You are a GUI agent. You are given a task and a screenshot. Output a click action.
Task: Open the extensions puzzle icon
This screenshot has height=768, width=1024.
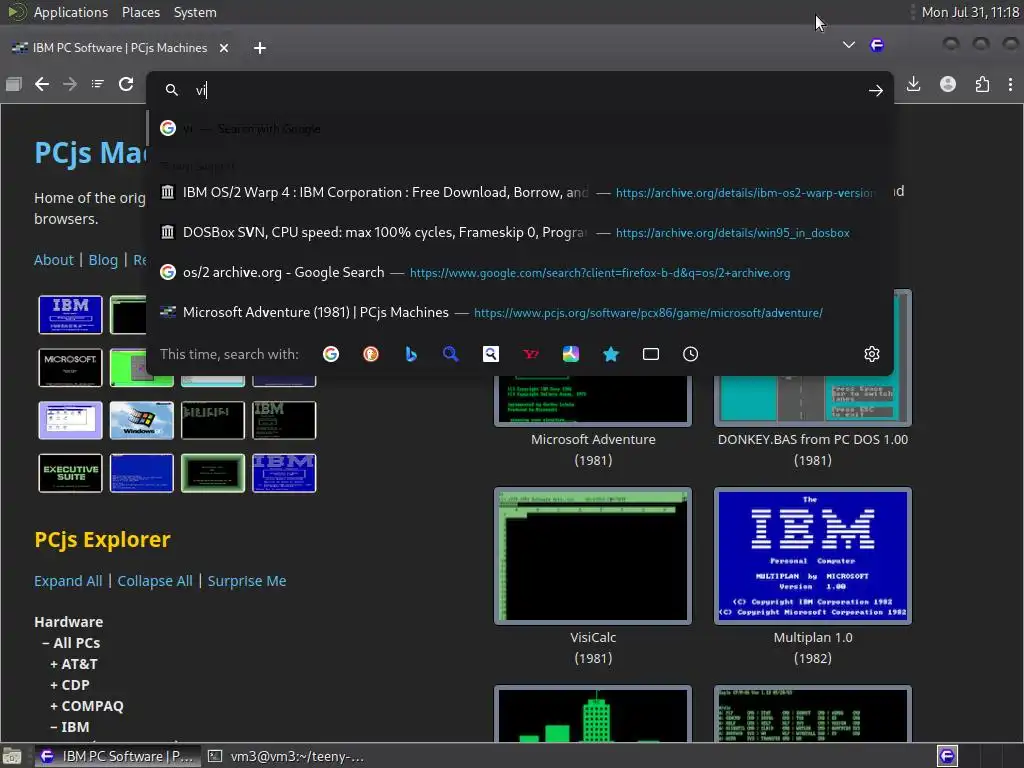pos(982,84)
